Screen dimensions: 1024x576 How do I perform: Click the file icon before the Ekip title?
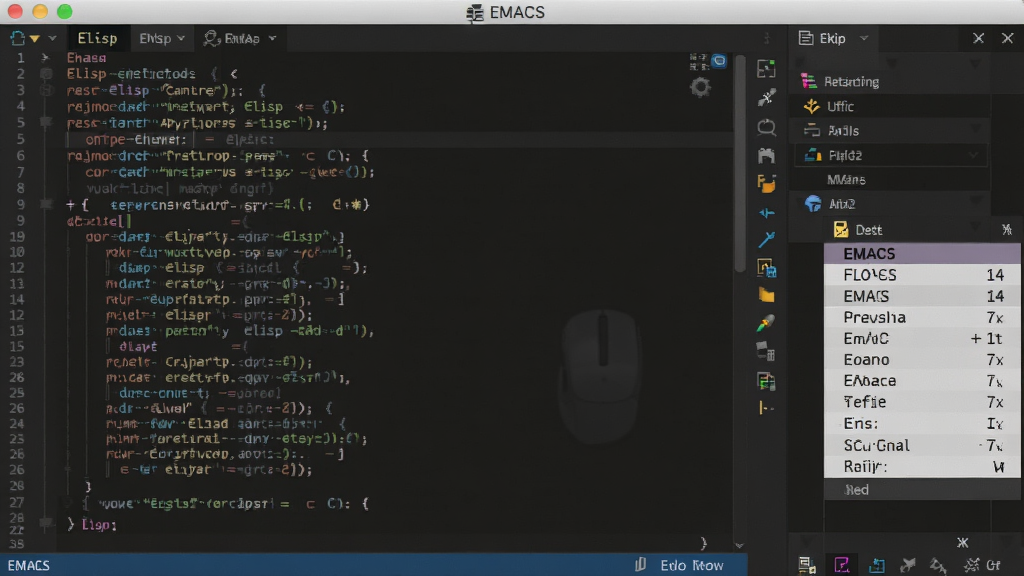click(x=806, y=39)
